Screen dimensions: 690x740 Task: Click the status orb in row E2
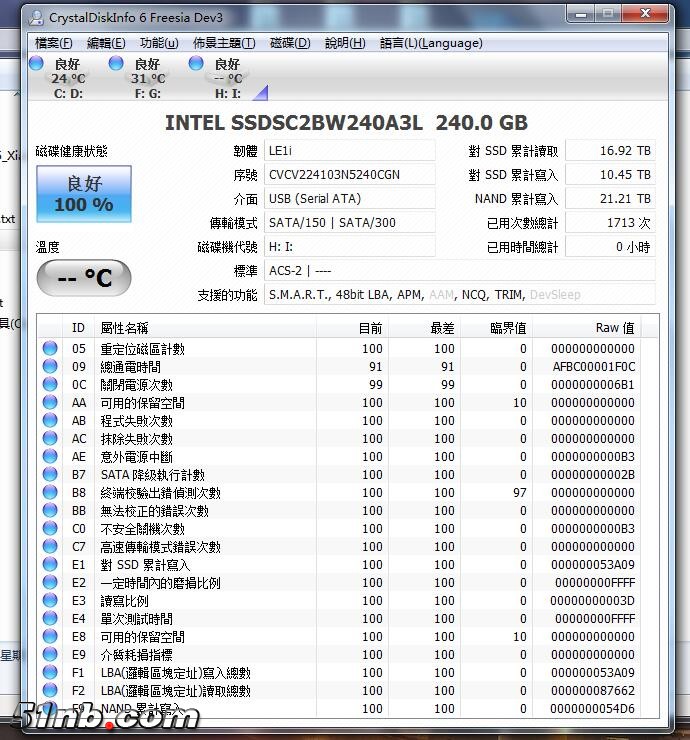tap(50, 582)
